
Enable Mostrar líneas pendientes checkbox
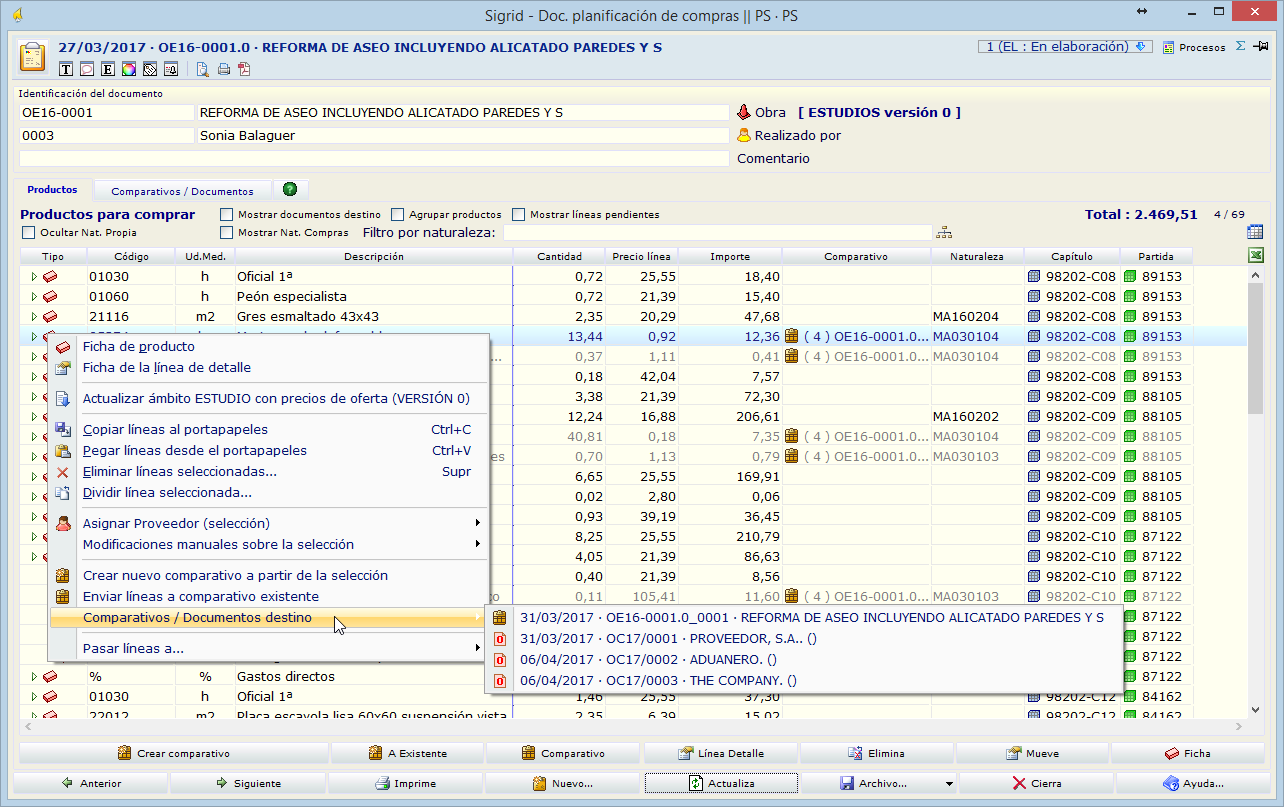(519, 214)
